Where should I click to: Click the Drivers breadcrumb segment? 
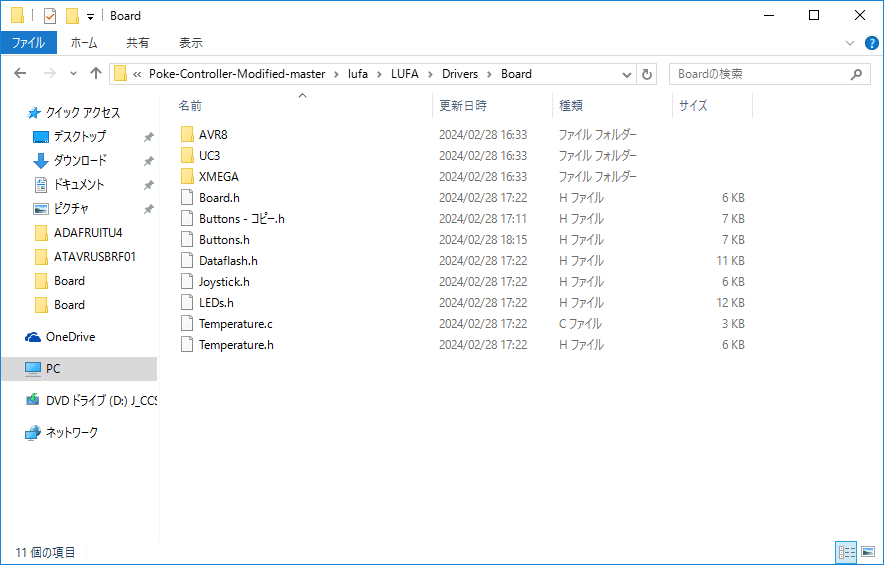pos(459,74)
